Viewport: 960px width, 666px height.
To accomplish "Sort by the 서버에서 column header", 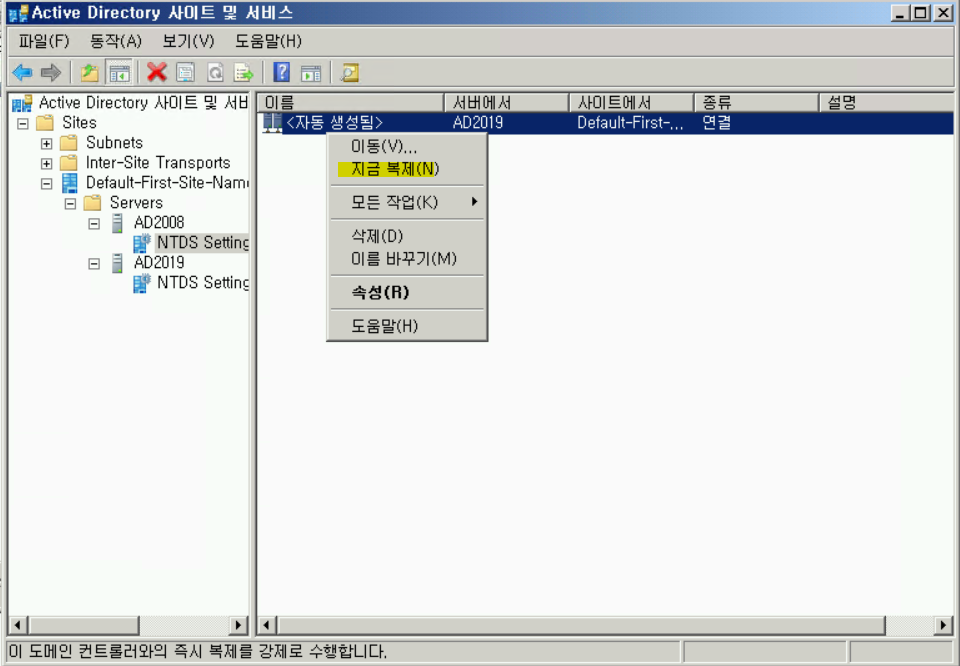I will click(x=507, y=102).
